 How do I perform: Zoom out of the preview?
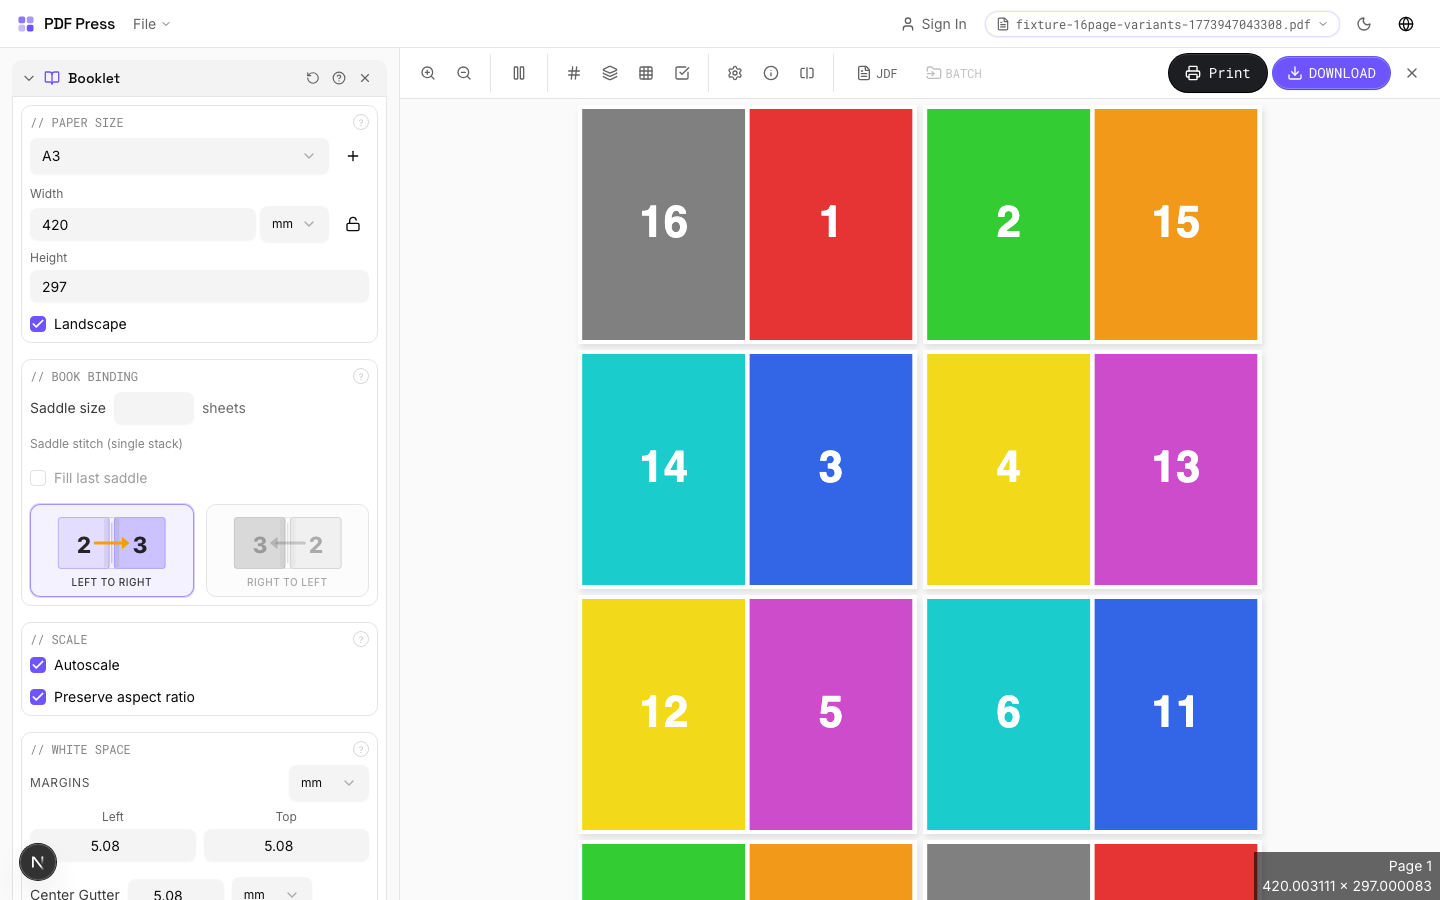click(x=464, y=73)
